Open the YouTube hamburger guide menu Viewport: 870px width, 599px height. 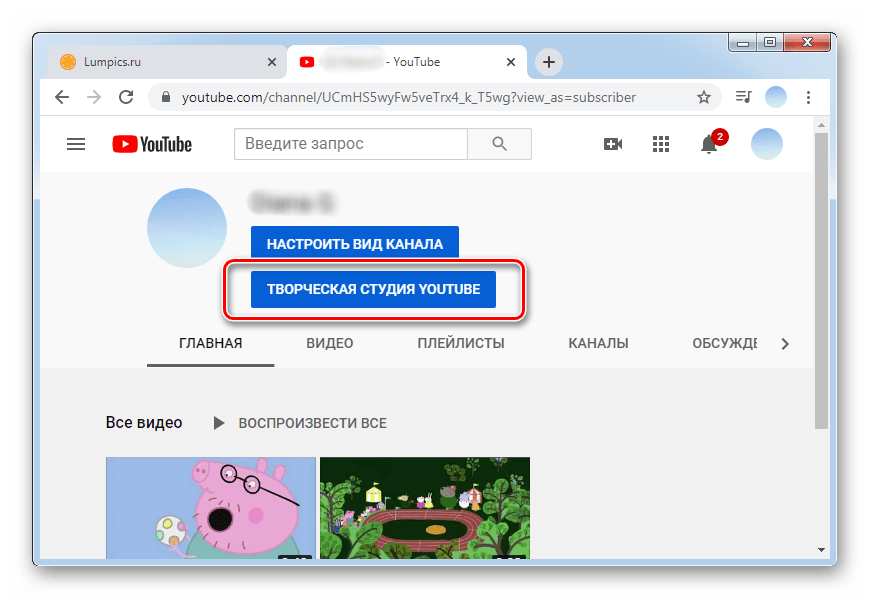click(x=76, y=144)
